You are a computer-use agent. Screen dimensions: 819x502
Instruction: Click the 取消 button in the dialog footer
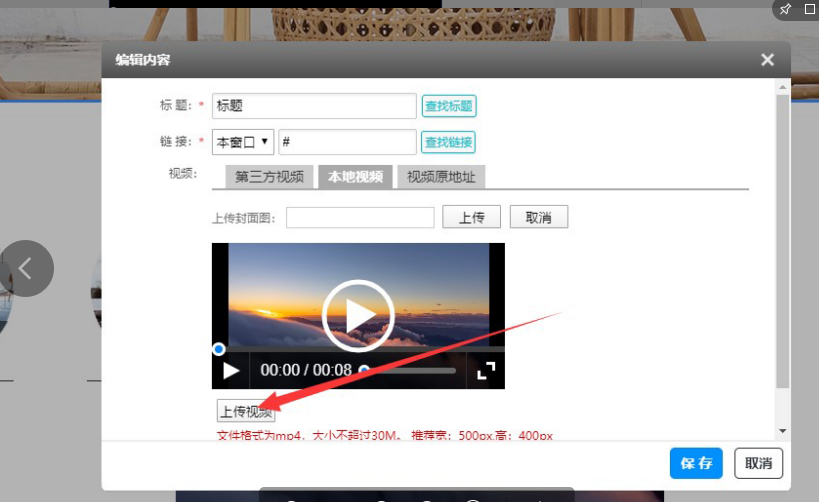[x=758, y=463]
